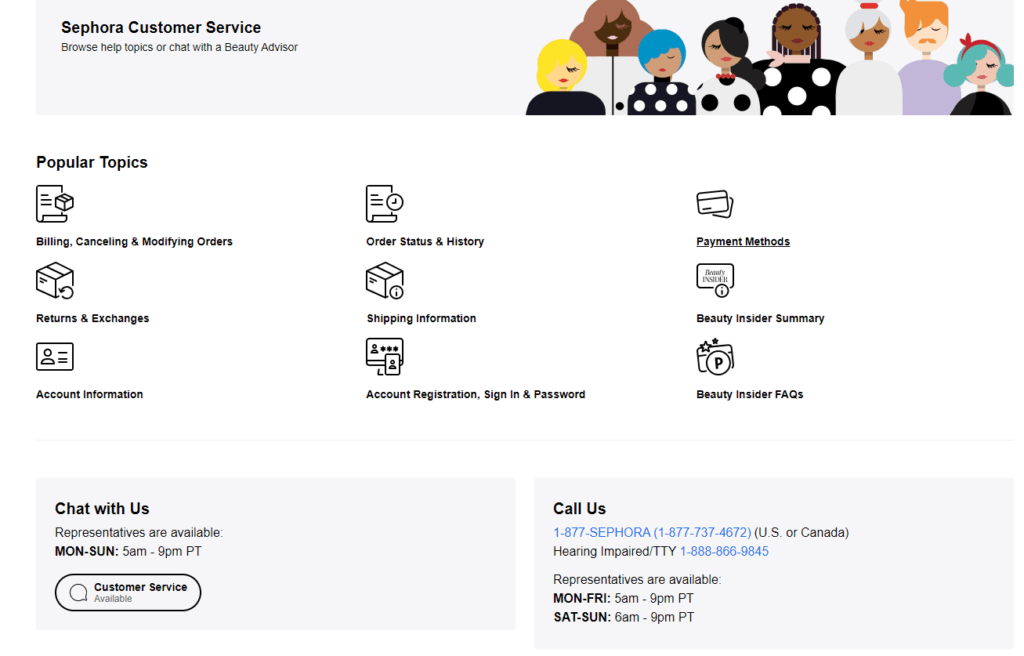Viewport: 1024px width, 656px height.
Task: Select the Account Registration, Sign In & Password icon
Action: 385,356
